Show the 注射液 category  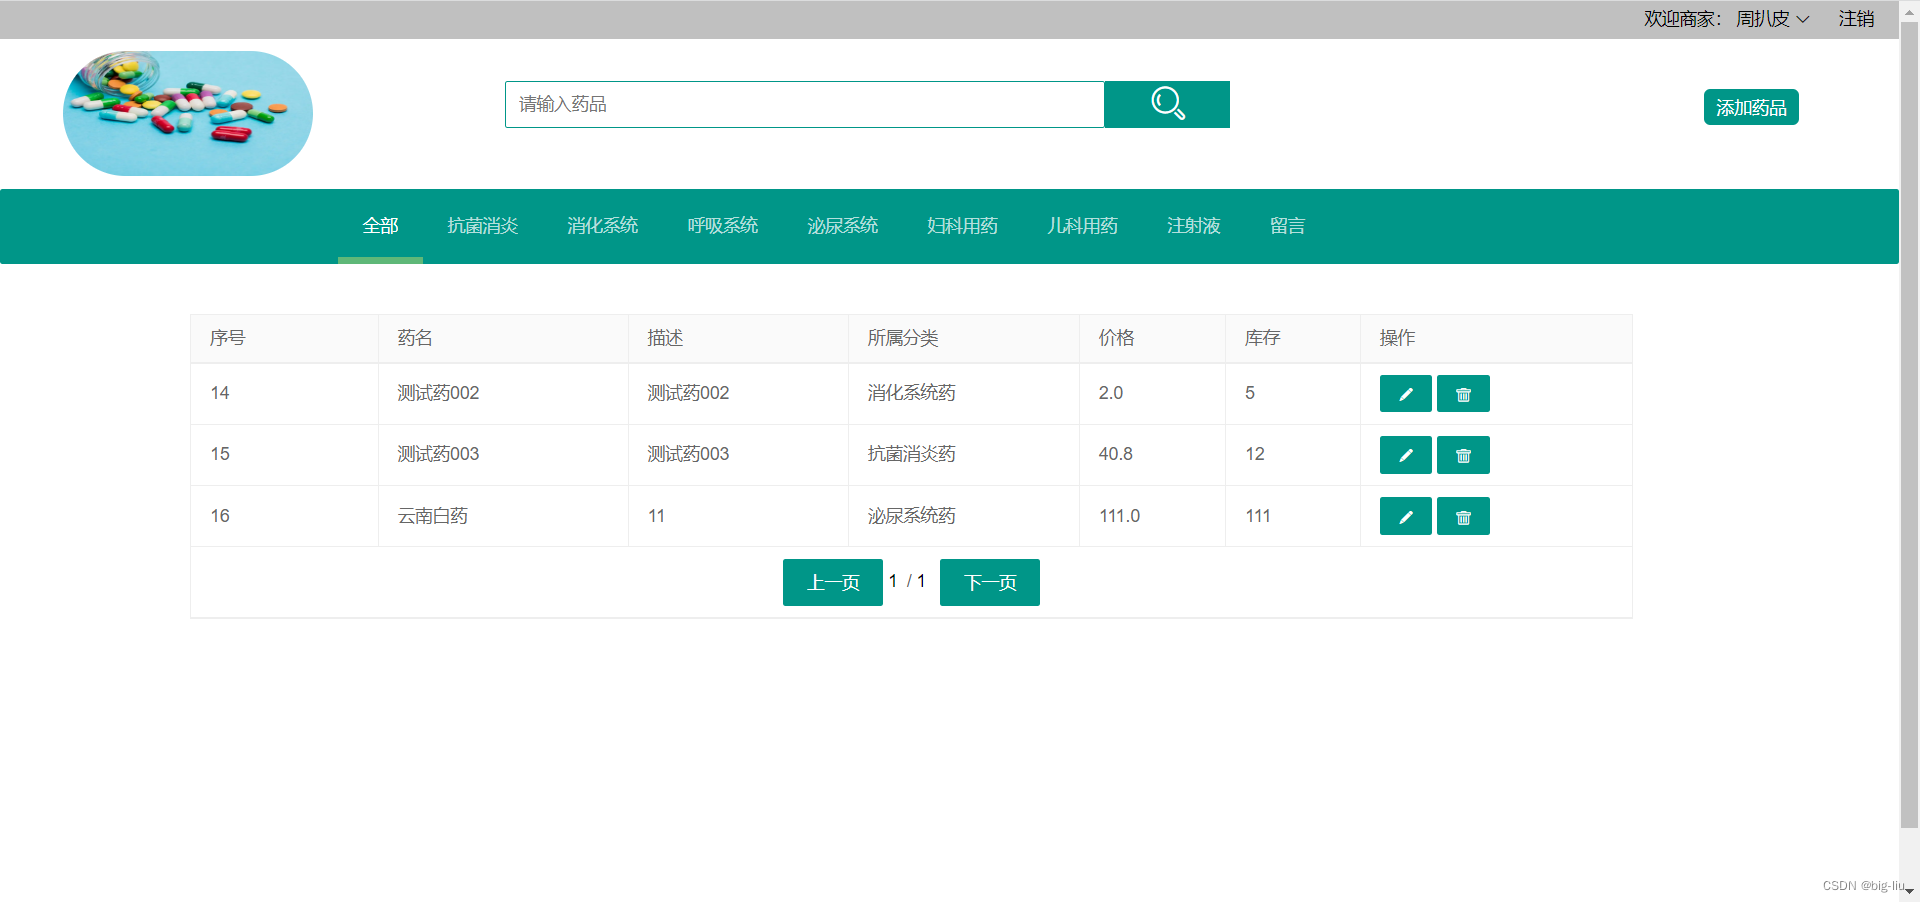tap(1193, 226)
